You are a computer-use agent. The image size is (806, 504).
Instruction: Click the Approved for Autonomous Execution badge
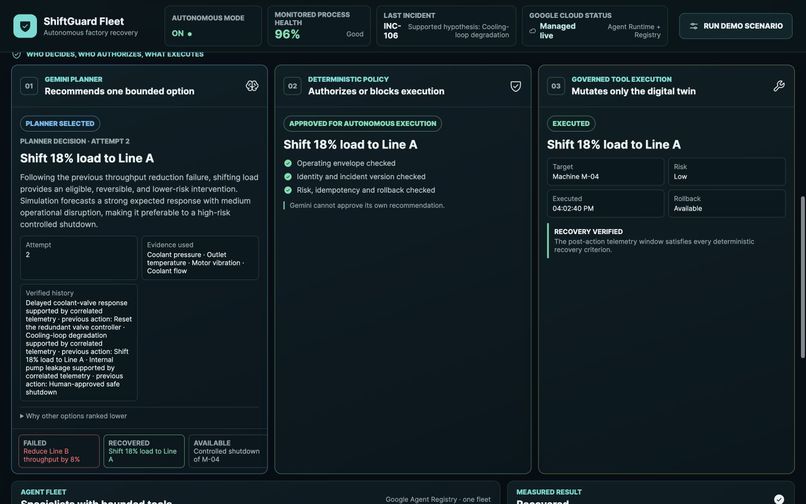(x=362, y=123)
